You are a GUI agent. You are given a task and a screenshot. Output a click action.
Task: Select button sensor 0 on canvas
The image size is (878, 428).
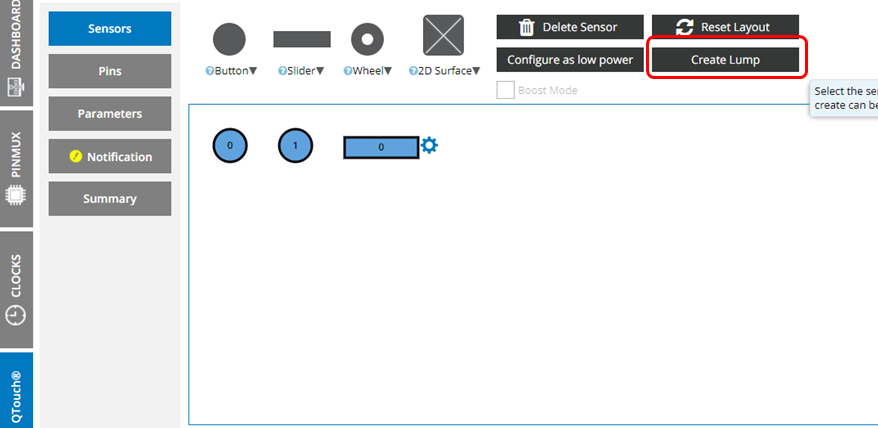point(230,146)
